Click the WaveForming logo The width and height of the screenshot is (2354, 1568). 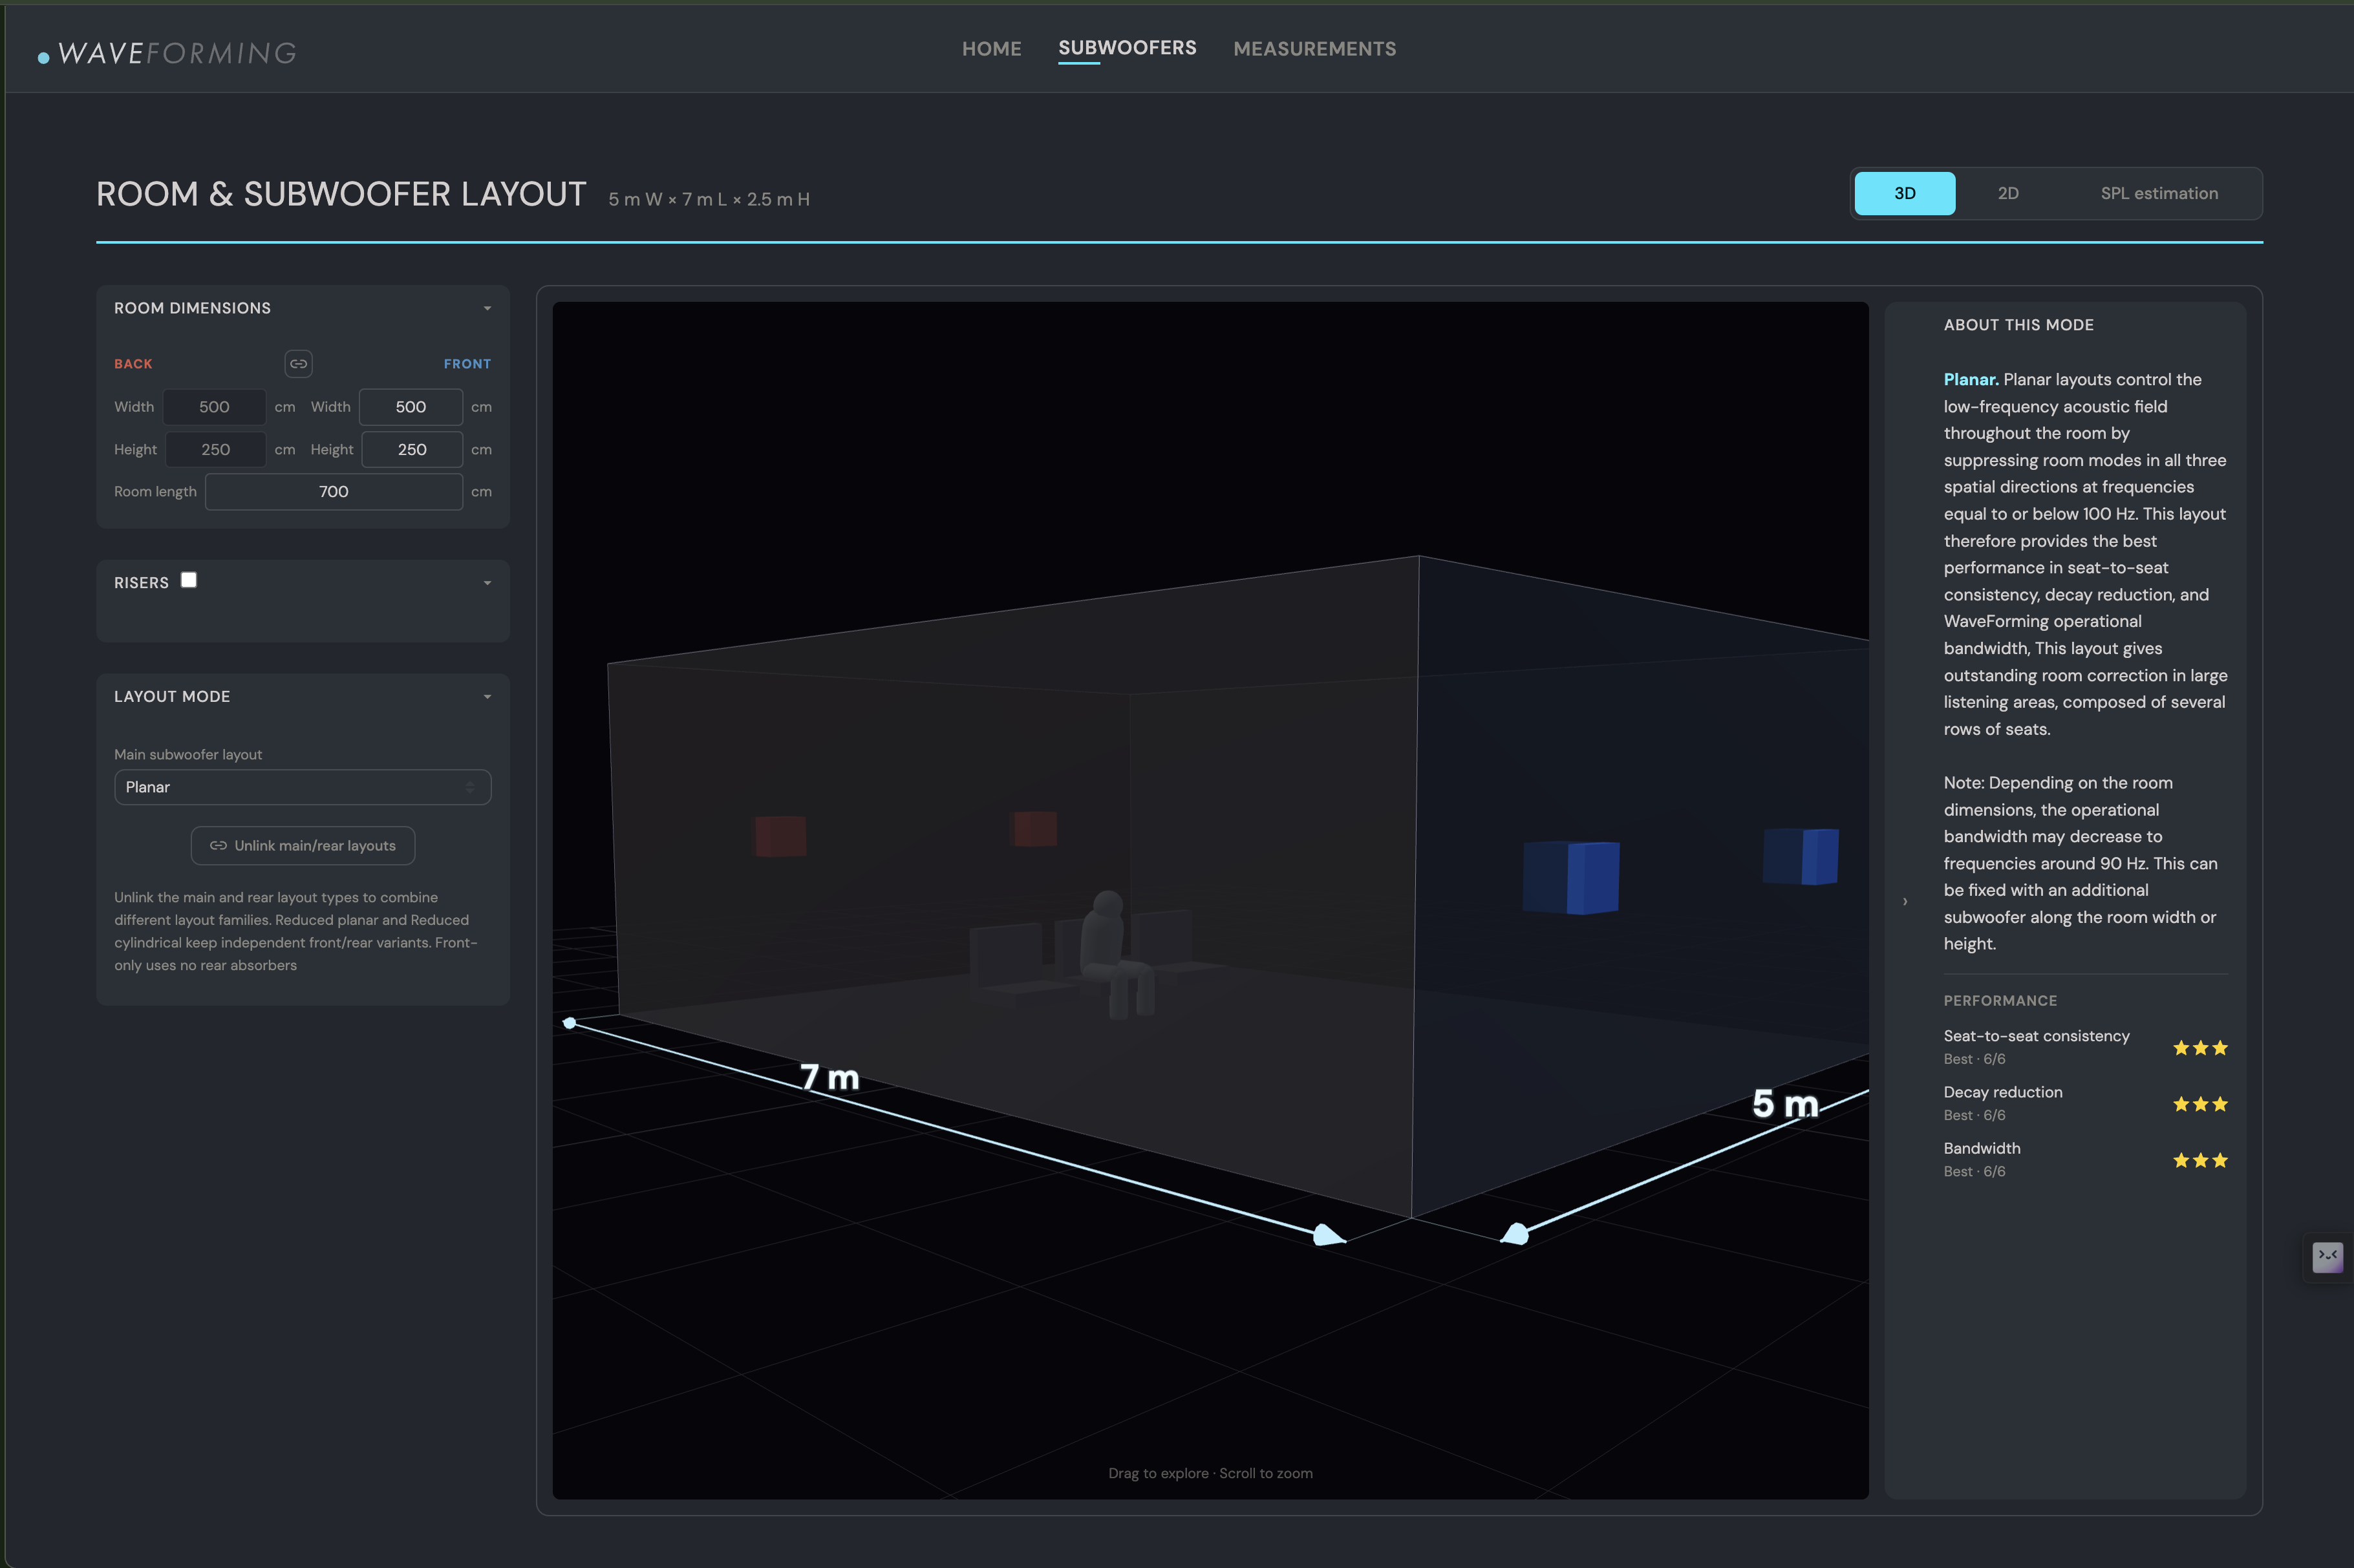167,53
